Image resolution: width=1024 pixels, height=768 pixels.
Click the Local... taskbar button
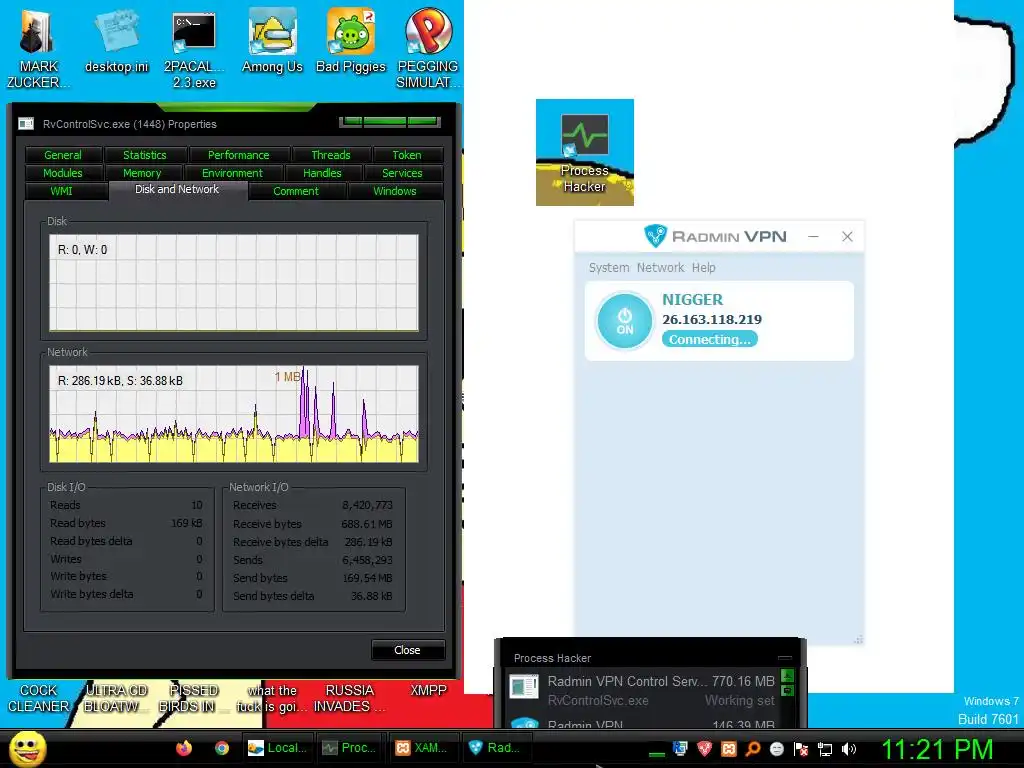(x=278, y=748)
